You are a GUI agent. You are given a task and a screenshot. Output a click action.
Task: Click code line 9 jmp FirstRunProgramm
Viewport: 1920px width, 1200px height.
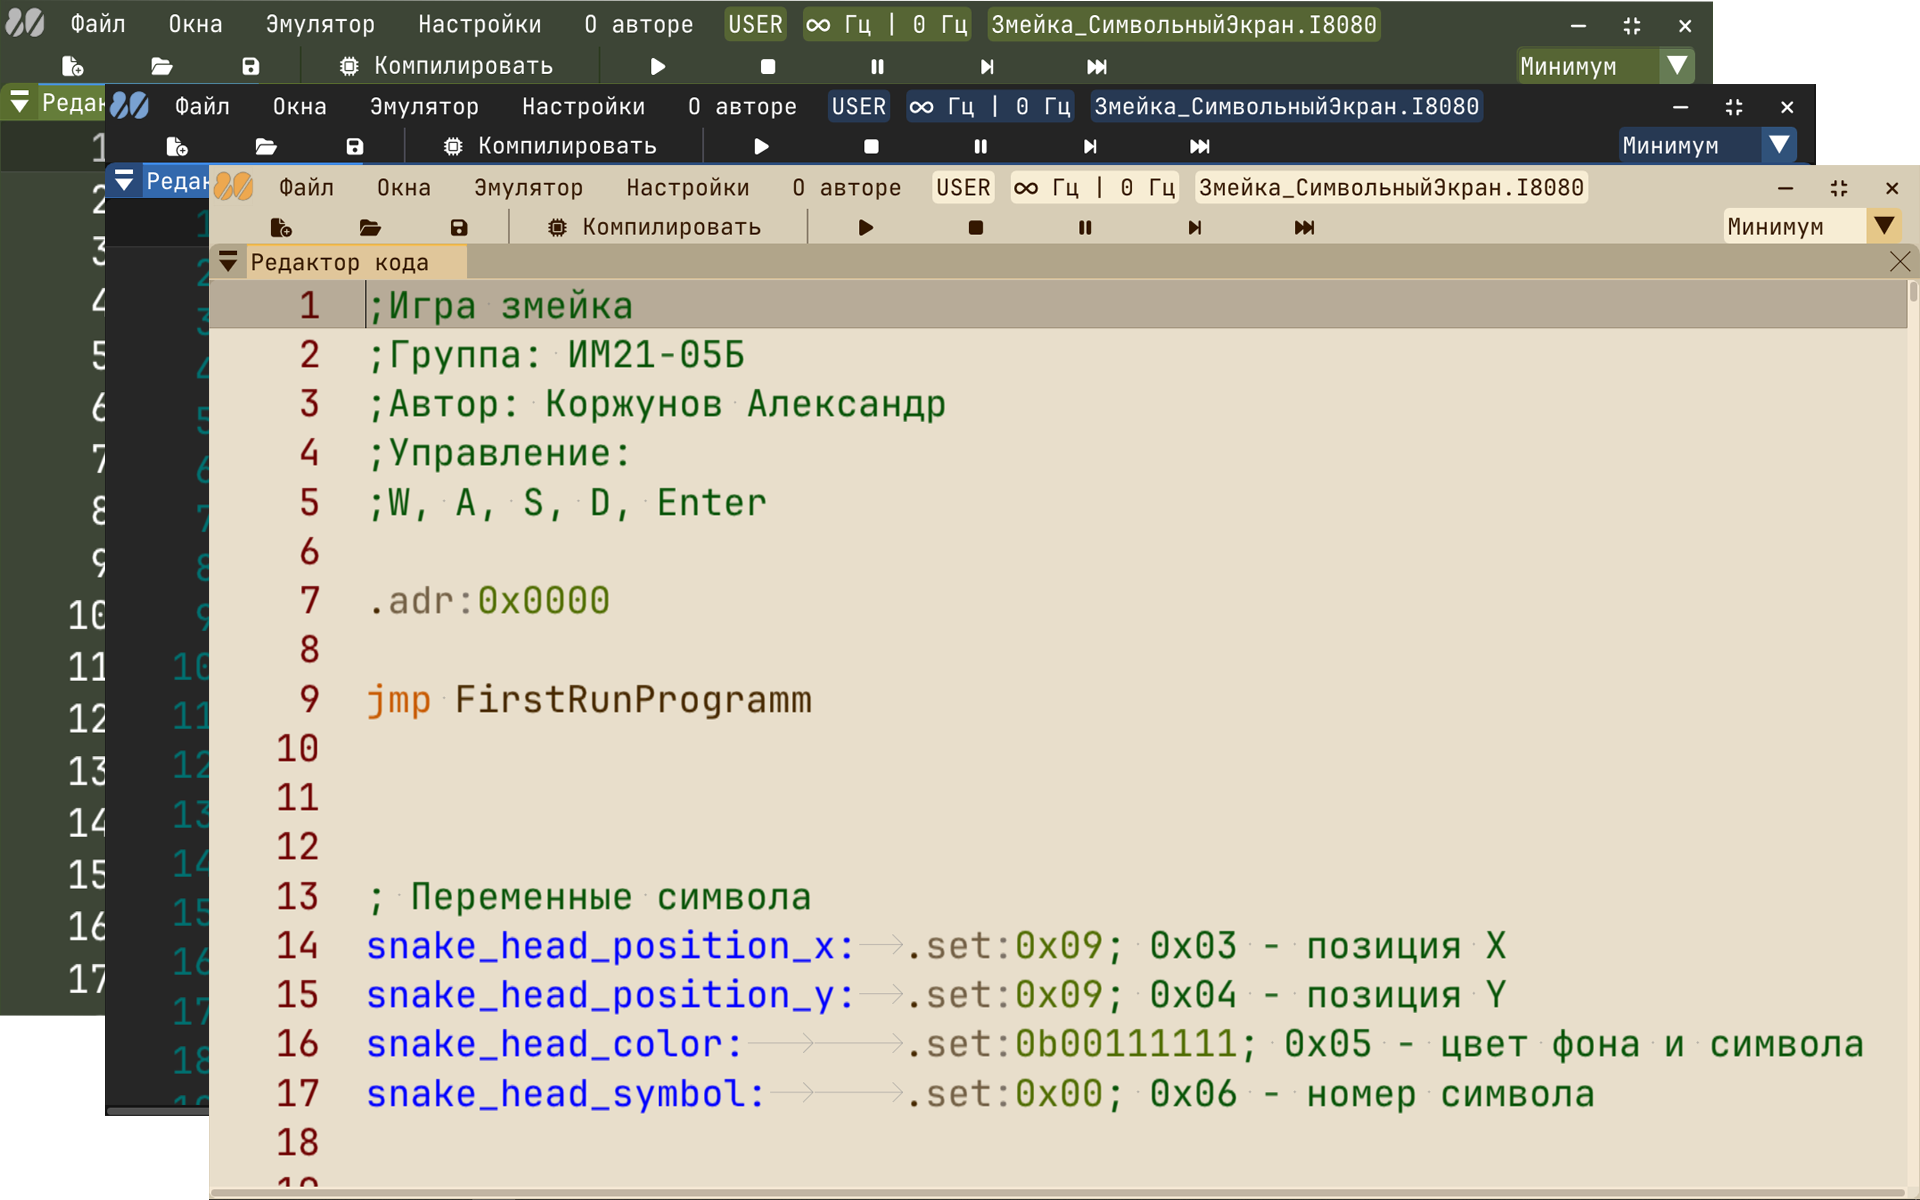(588, 700)
